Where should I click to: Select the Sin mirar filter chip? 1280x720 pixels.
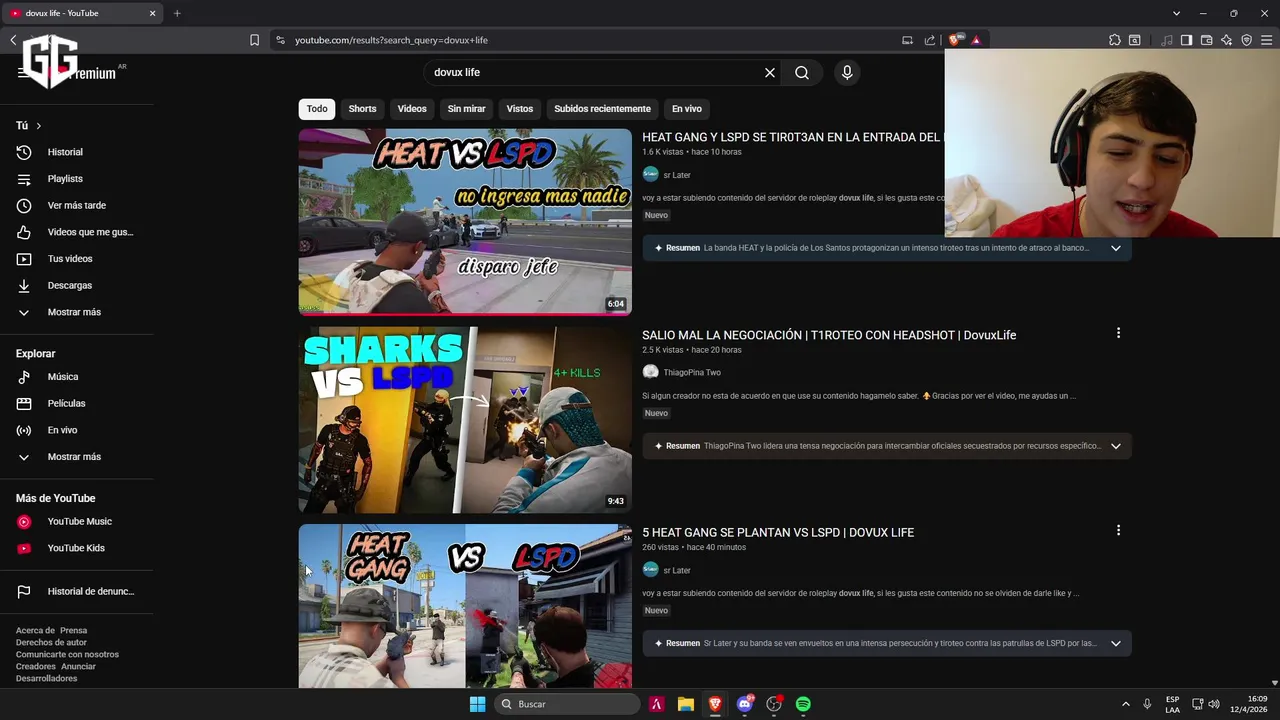pyautogui.click(x=466, y=108)
